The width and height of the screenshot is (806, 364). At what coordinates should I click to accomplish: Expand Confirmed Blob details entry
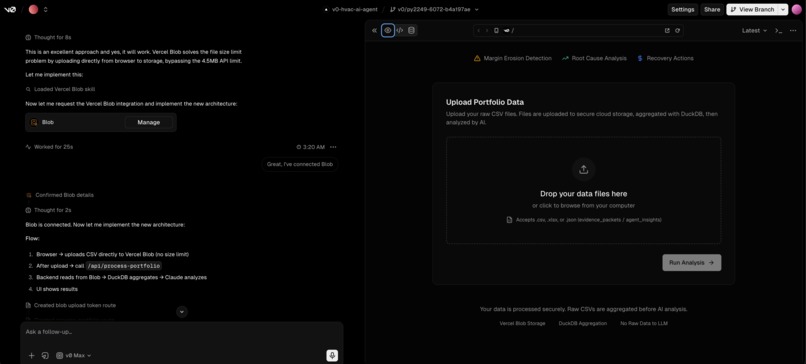[60, 195]
